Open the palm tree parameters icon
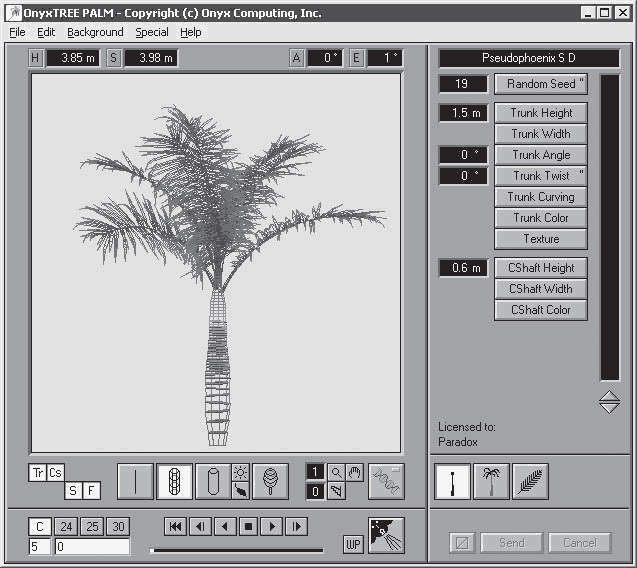637x568 pixels. (491, 481)
